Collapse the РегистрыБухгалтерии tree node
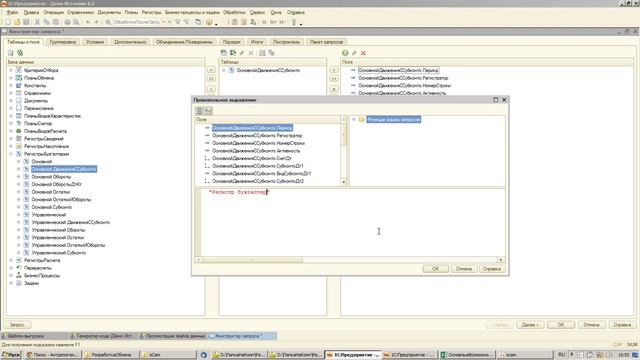The width and height of the screenshot is (640, 360). click(x=11, y=154)
